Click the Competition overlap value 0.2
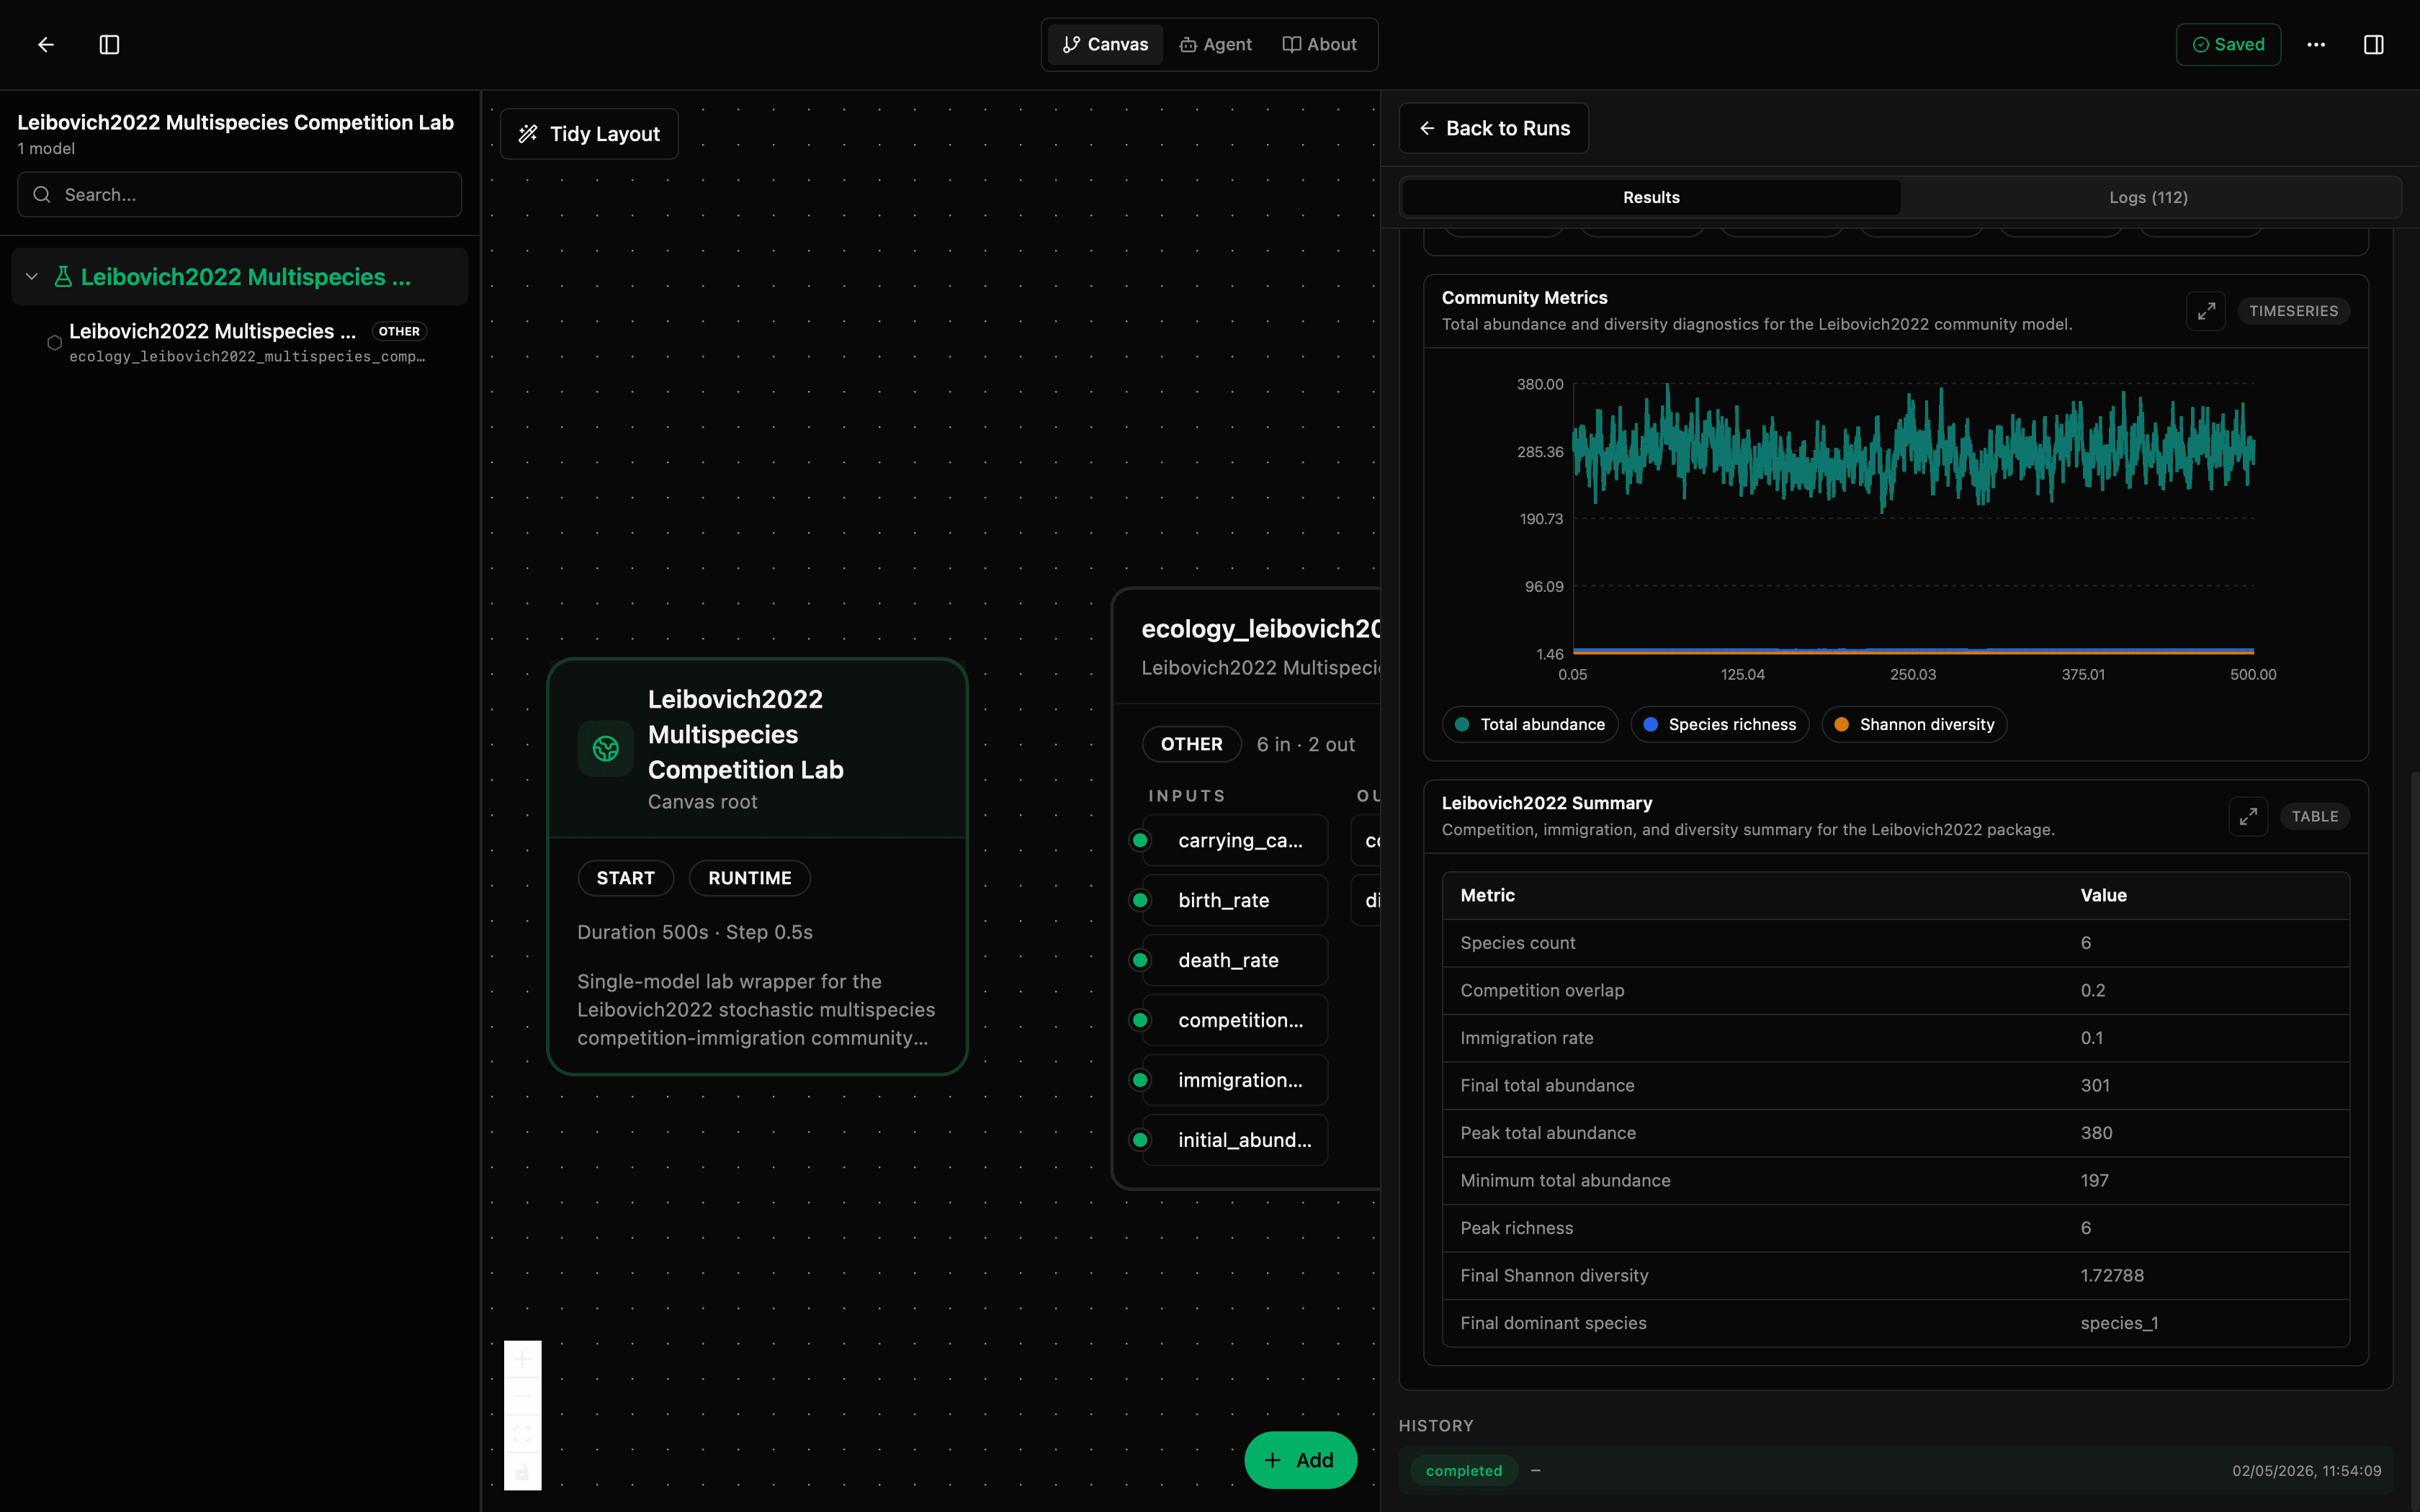The width and height of the screenshot is (2420, 1512). tap(2093, 990)
